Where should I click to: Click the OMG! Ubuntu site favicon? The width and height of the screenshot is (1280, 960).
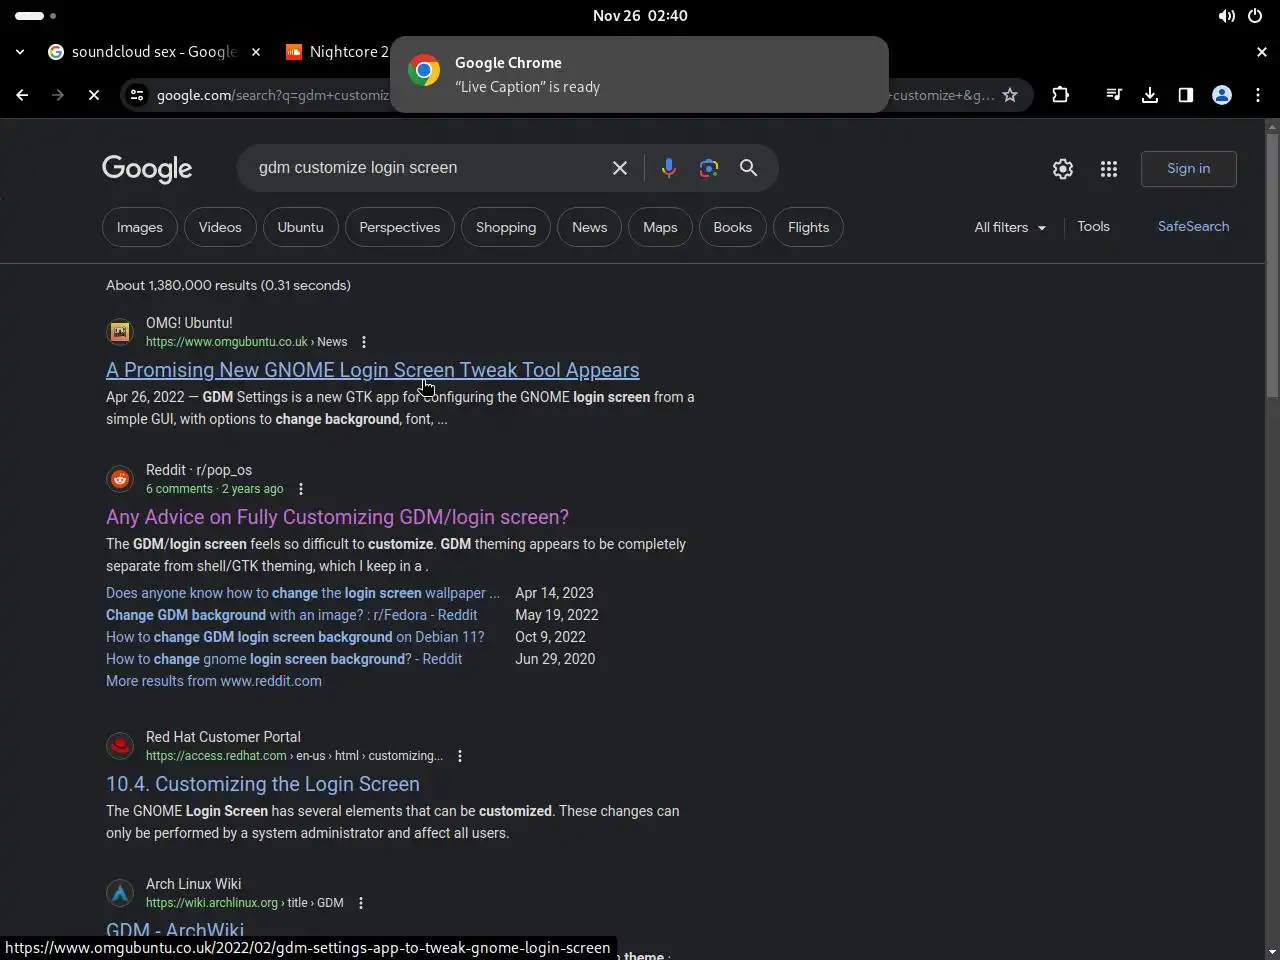[120, 332]
